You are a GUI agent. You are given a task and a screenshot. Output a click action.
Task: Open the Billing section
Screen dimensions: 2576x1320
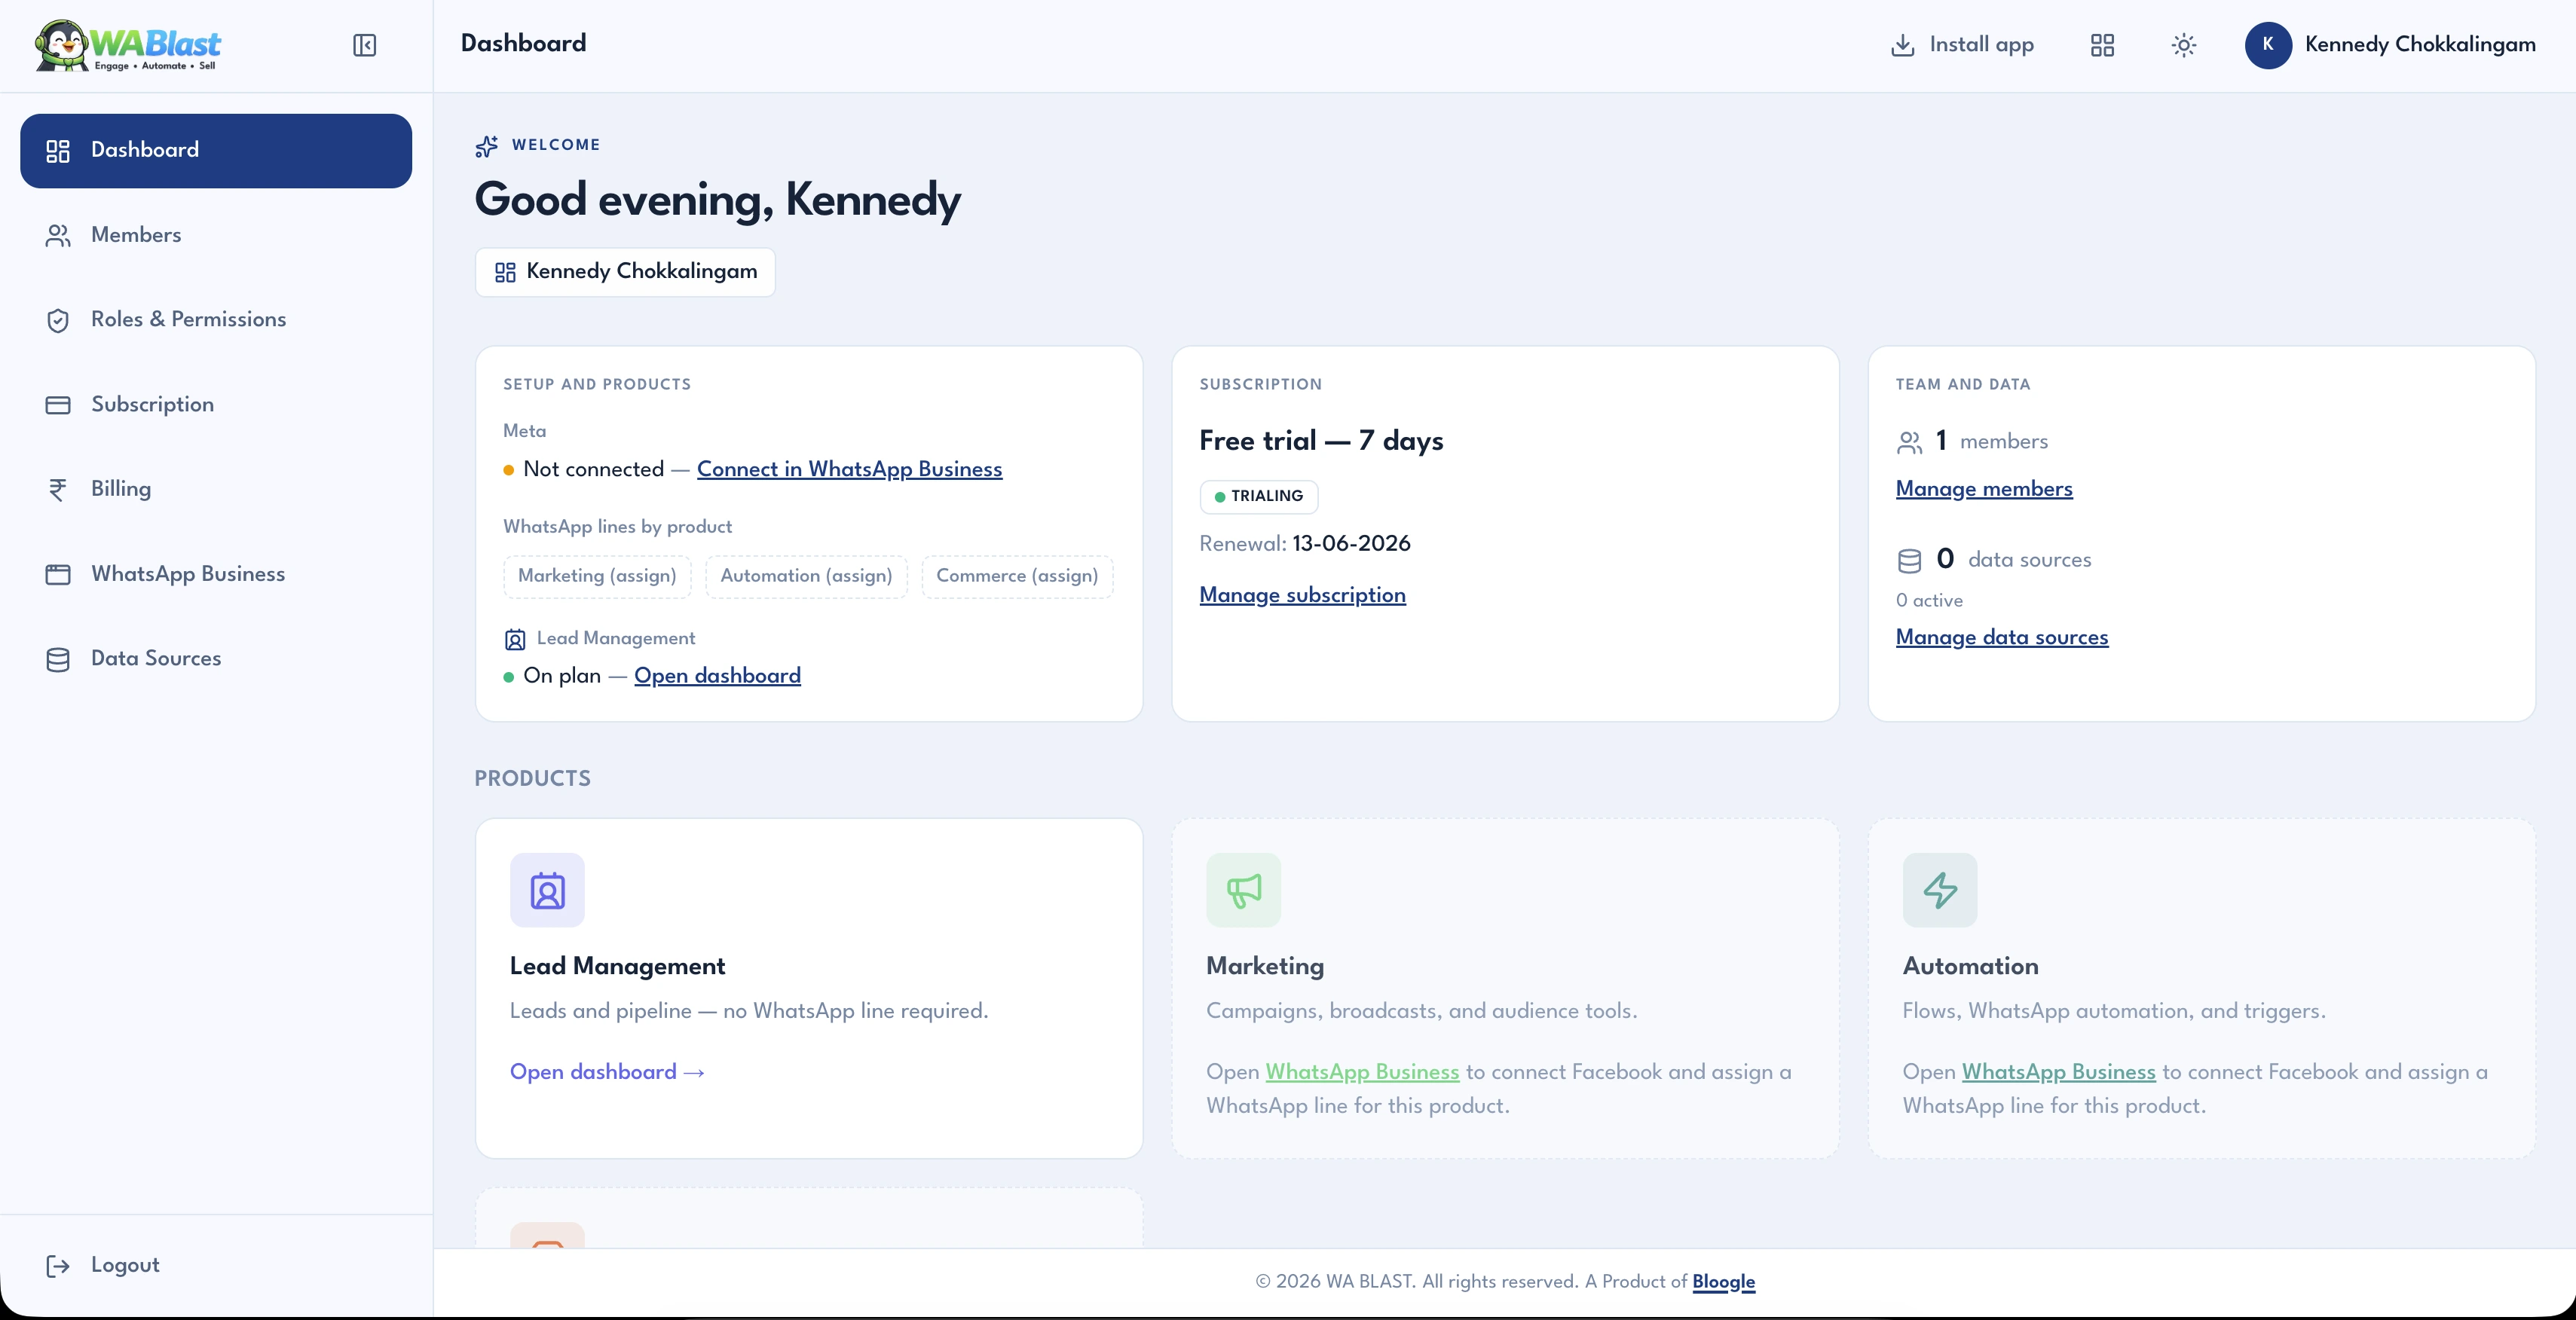pyautogui.click(x=216, y=490)
